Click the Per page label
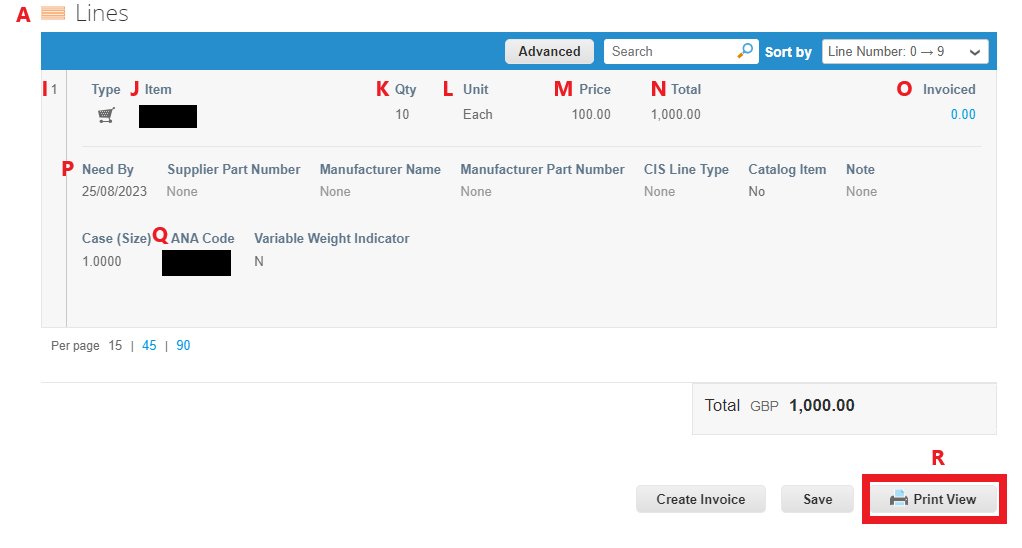Image resolution: width=1022 pixels, height=548 pixels. pos(75,346)
